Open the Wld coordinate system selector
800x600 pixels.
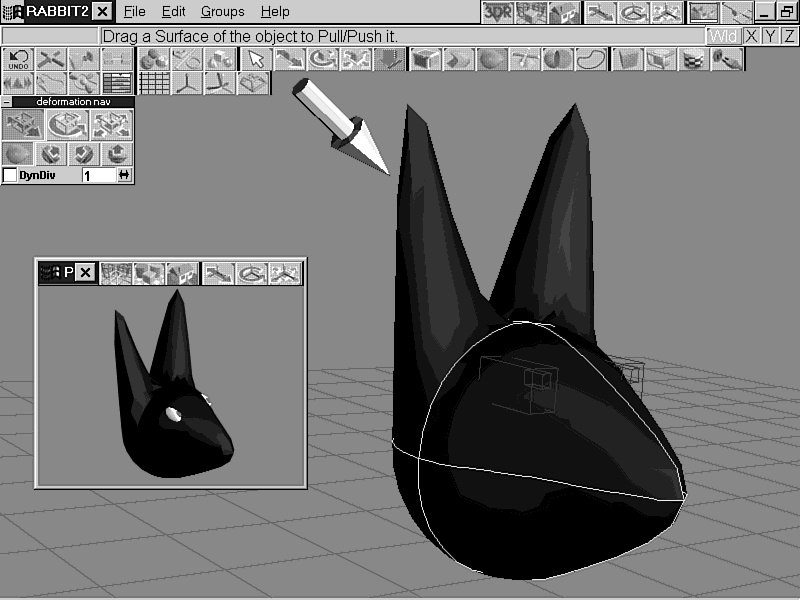pos(722,36)
